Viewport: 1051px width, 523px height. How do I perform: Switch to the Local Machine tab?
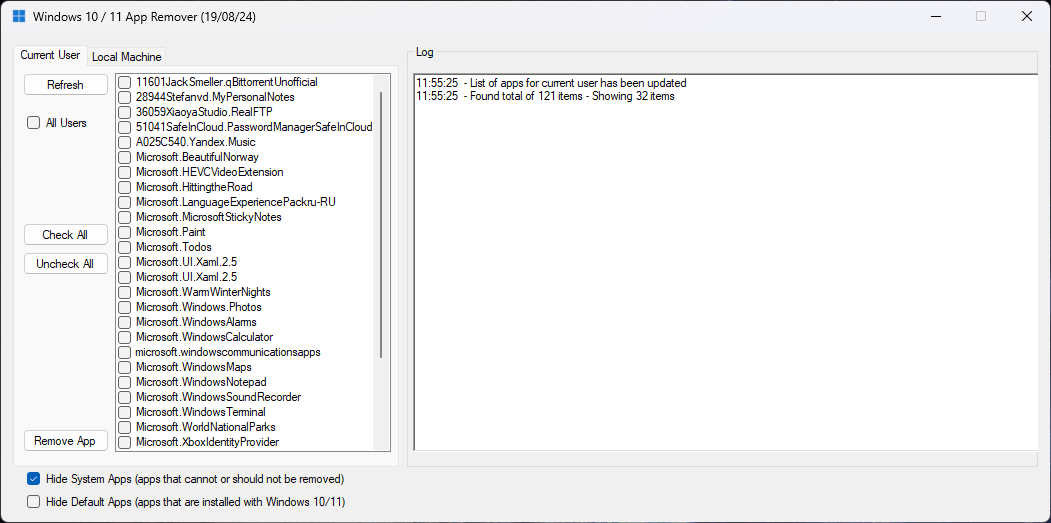click(x=127, y=57)
